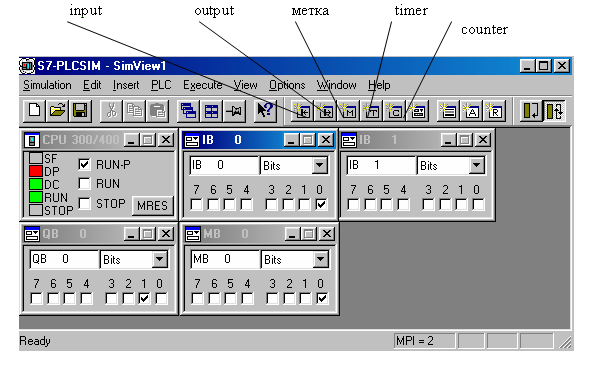Open Bits format dropdown in IB 0 window
The height and width of the screenshot is (367, 599).
click(x=319, y=166)
